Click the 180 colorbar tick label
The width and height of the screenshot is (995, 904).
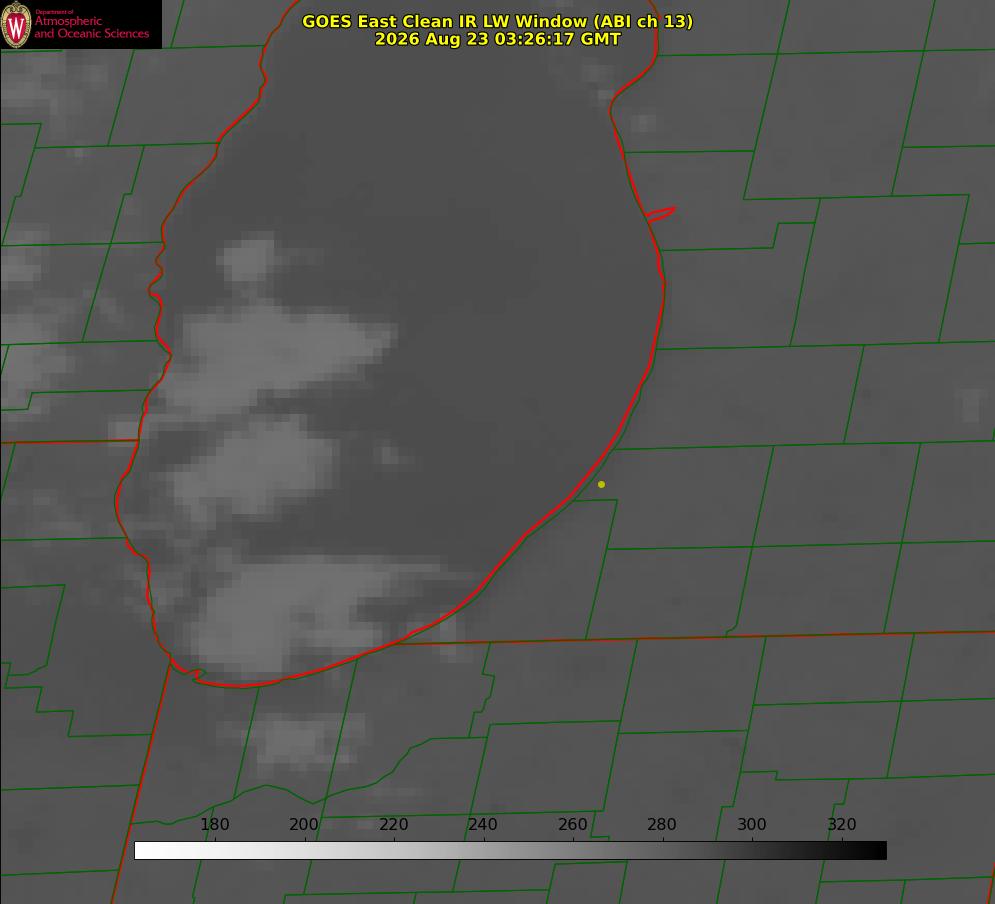[x=214, y=824]
